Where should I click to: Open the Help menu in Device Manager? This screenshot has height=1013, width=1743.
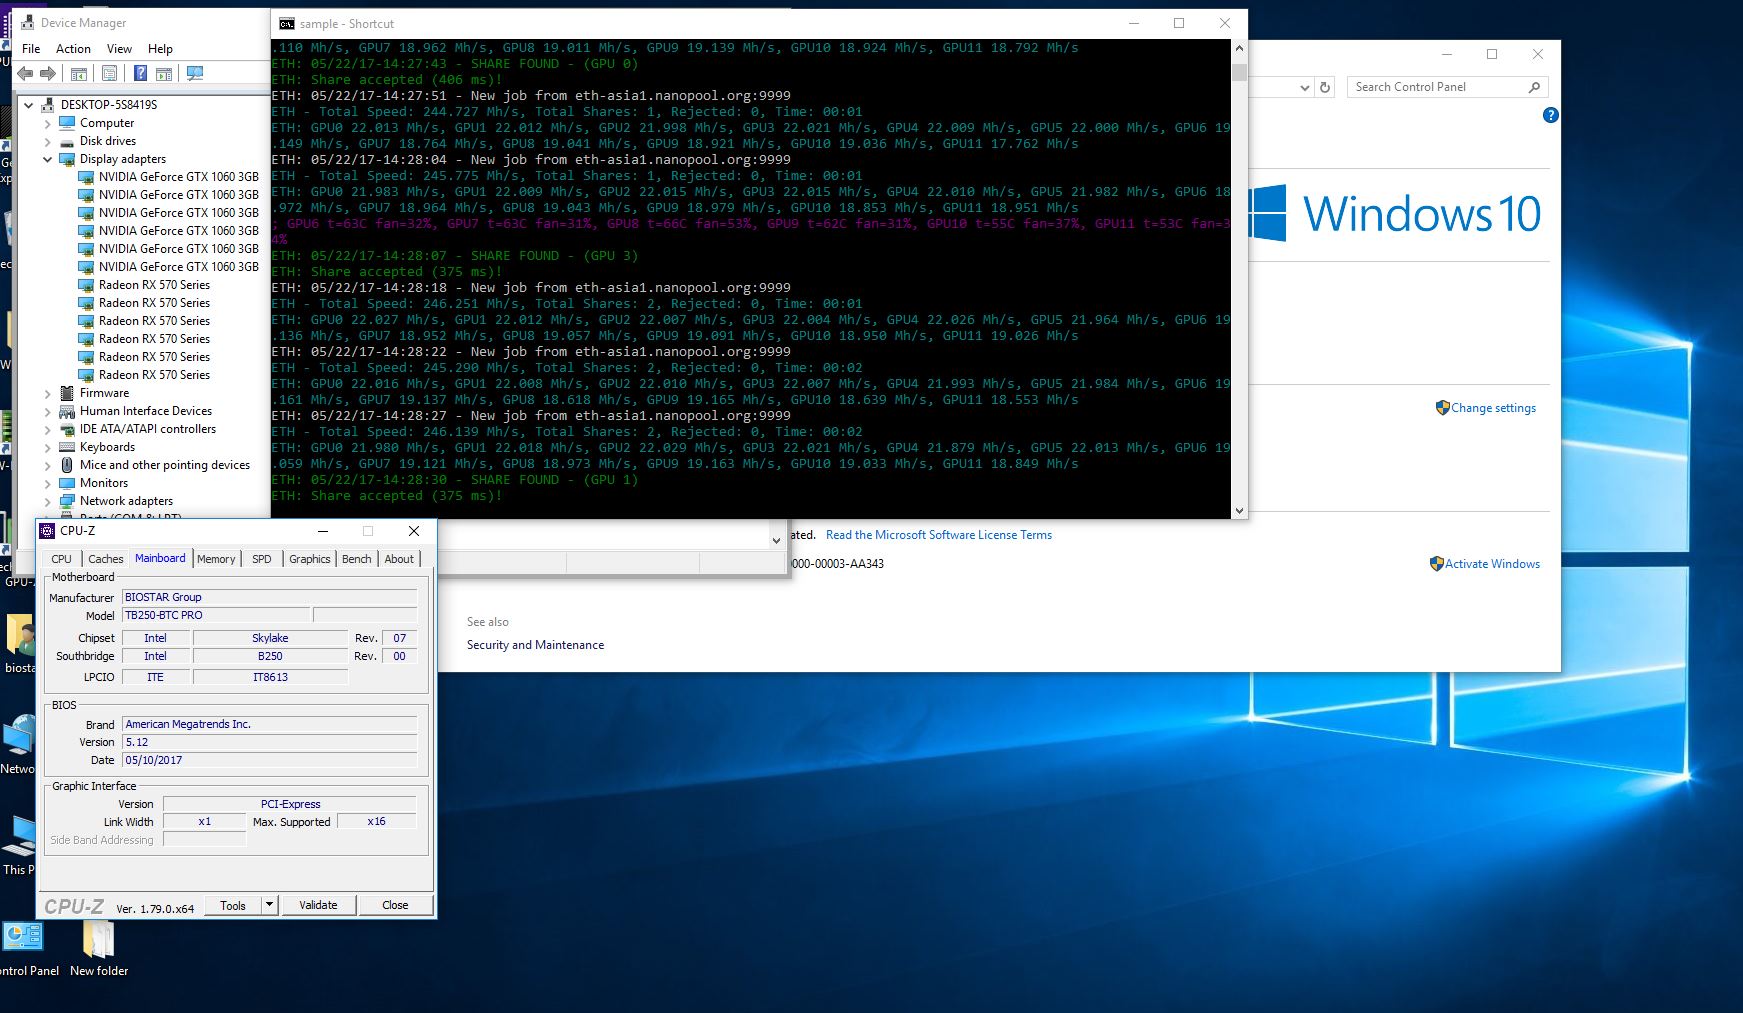coord(160,48)
